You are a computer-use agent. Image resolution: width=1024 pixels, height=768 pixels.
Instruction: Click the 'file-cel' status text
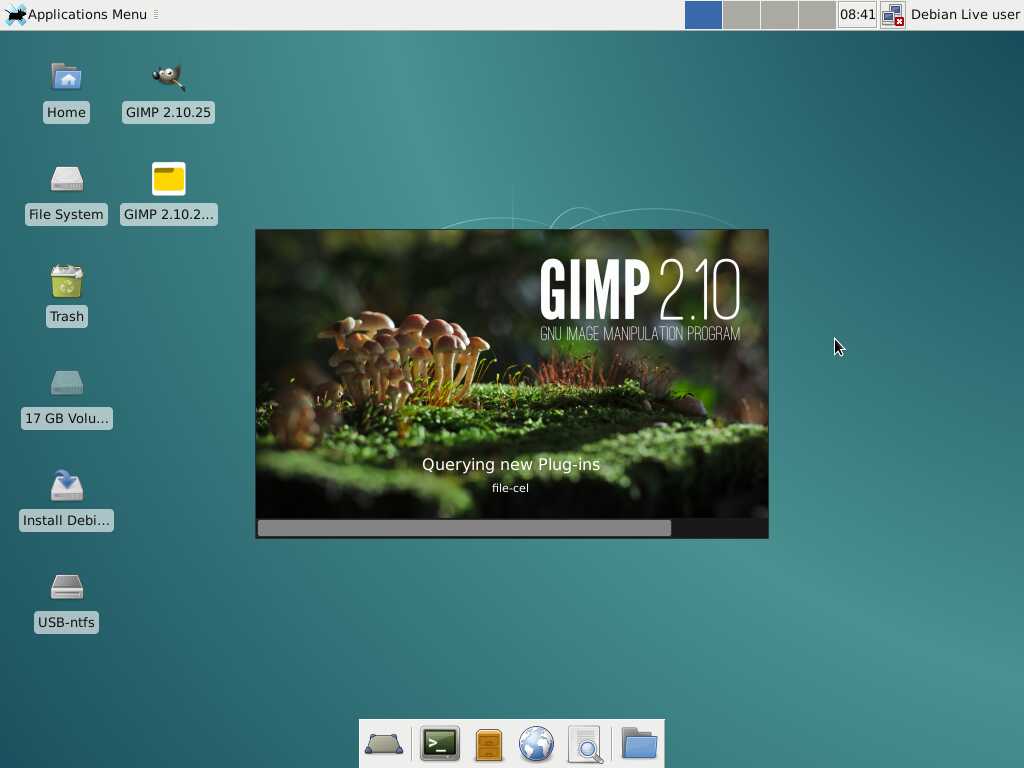tap(510, 488)
